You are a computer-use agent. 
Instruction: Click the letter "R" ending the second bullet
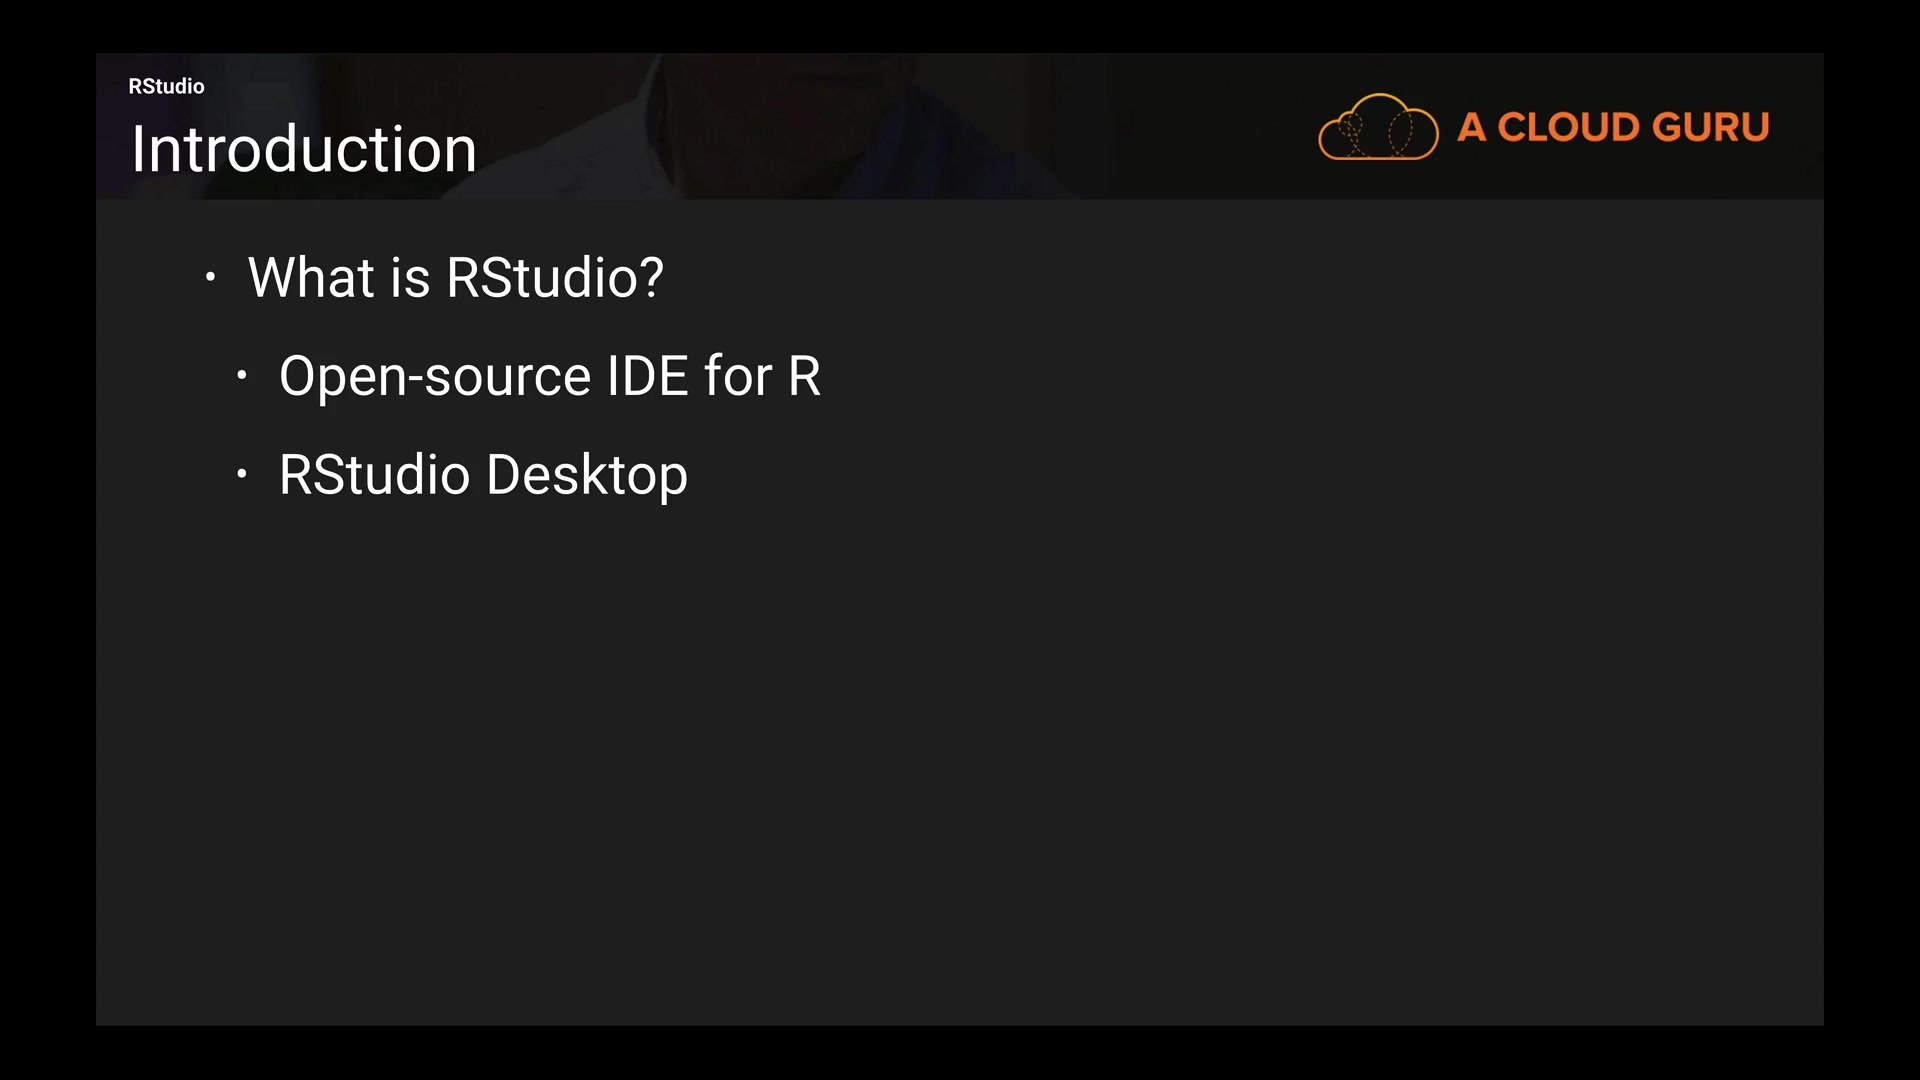(804, 376)
